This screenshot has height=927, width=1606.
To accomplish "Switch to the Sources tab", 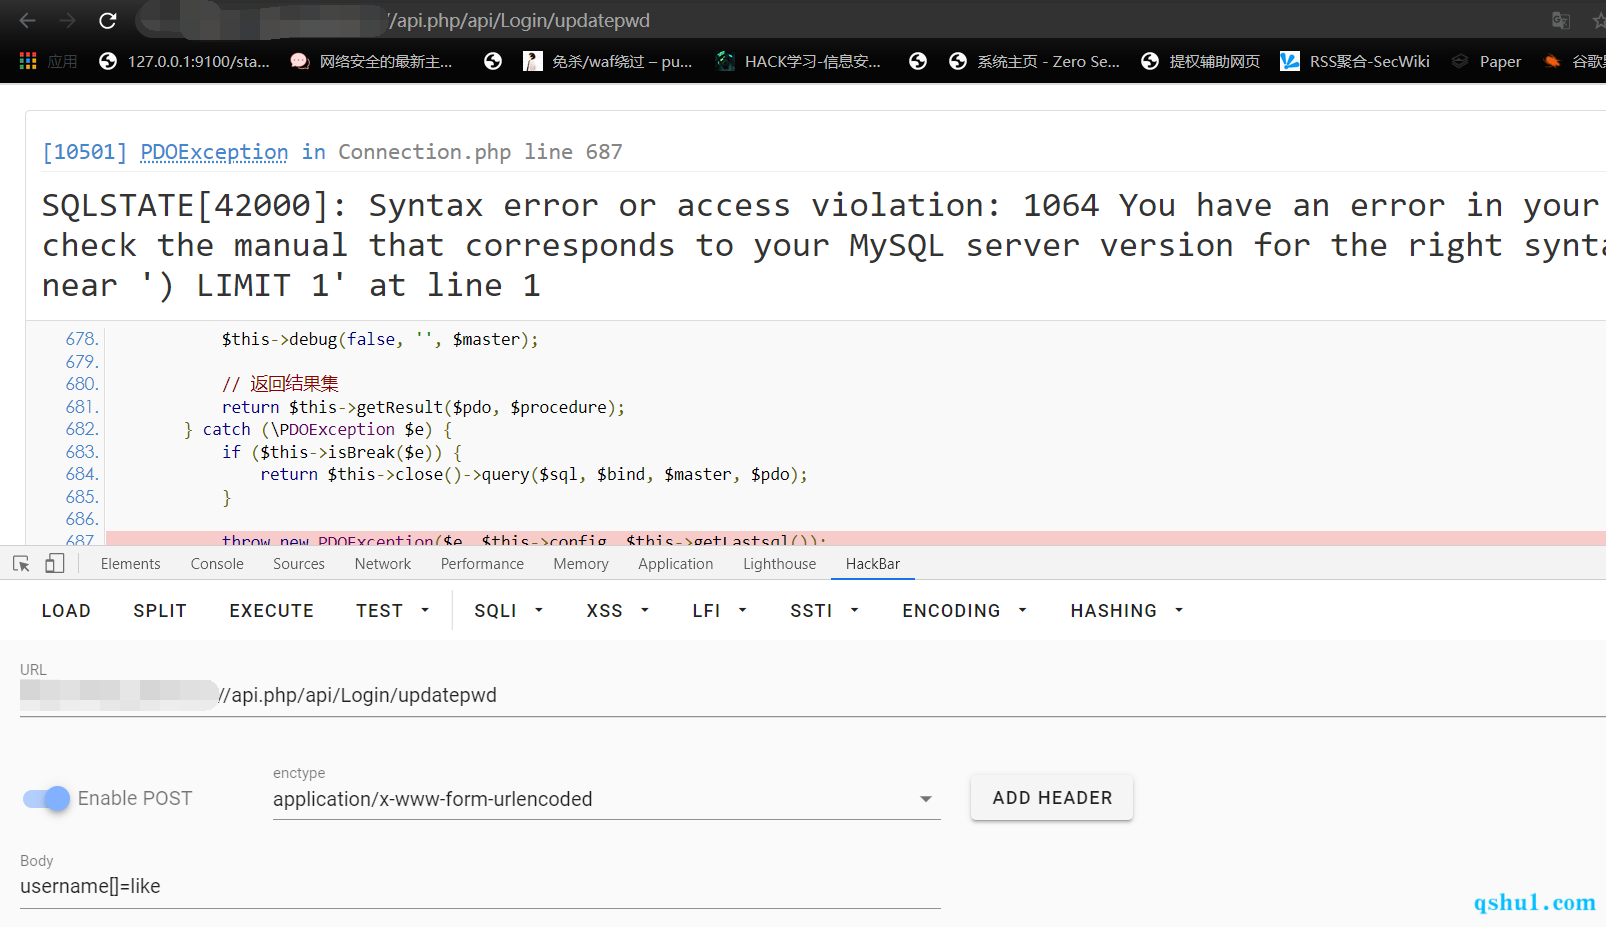I will point(299,564).
